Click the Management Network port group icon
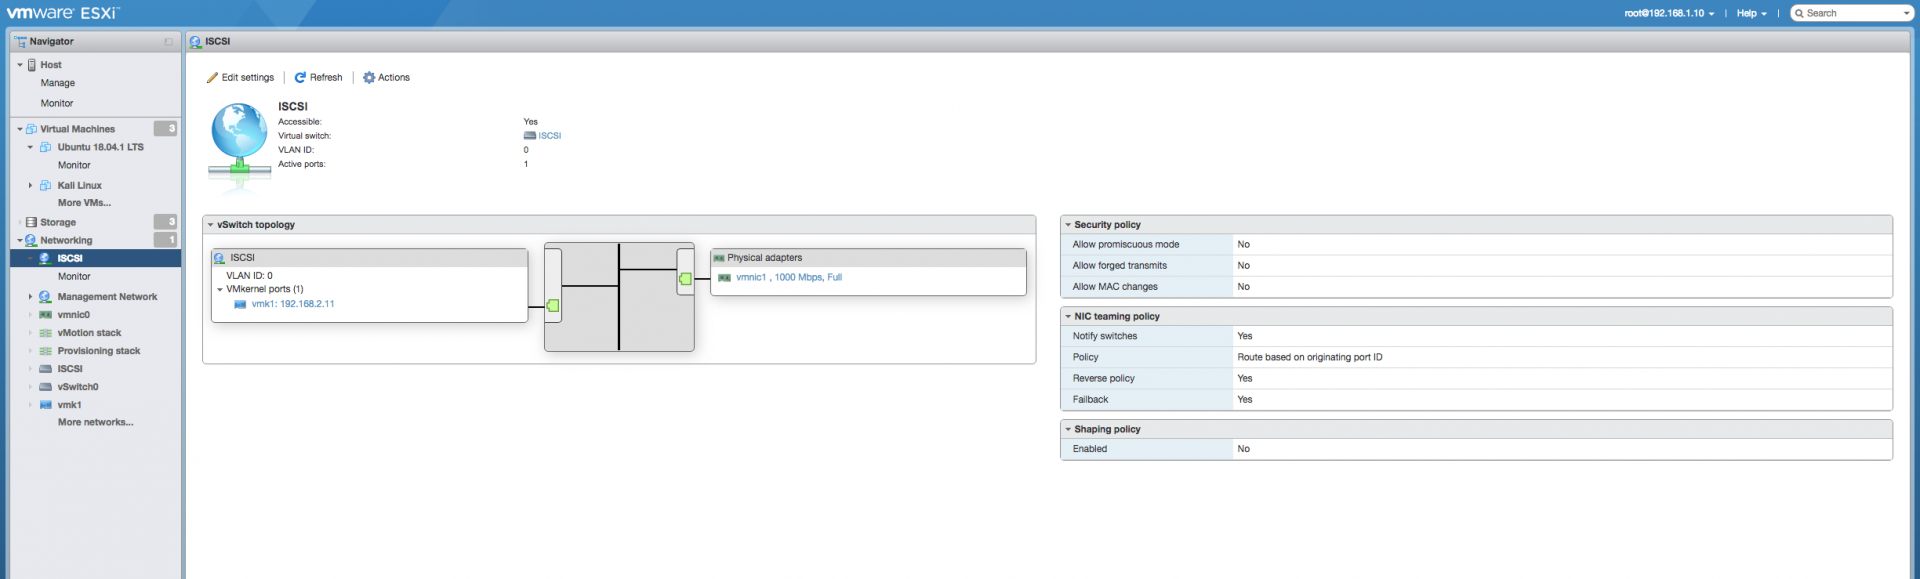 click(45, 297)
